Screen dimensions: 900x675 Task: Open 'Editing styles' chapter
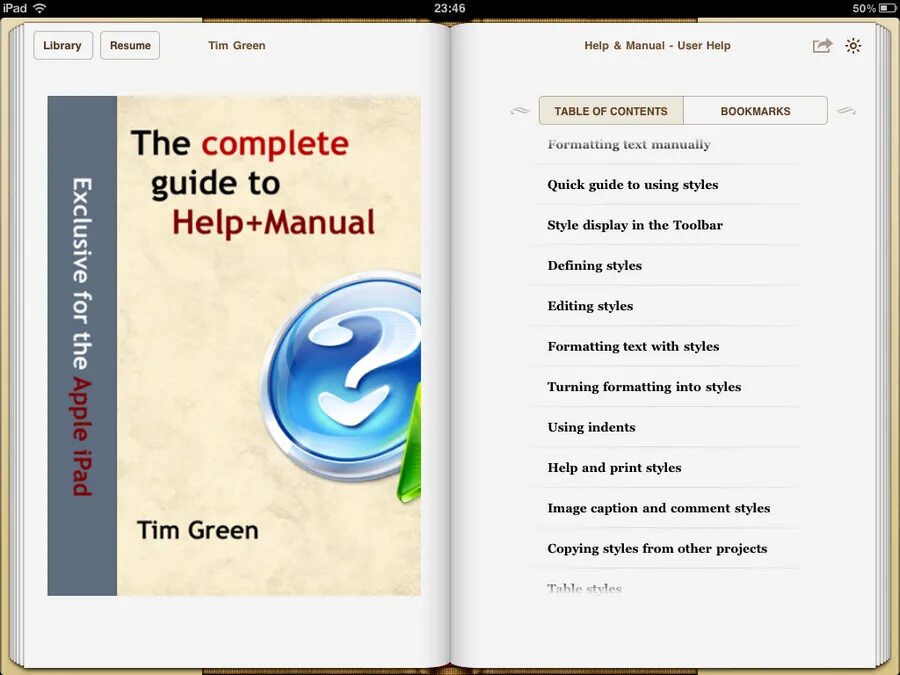(x=665, y=306)
